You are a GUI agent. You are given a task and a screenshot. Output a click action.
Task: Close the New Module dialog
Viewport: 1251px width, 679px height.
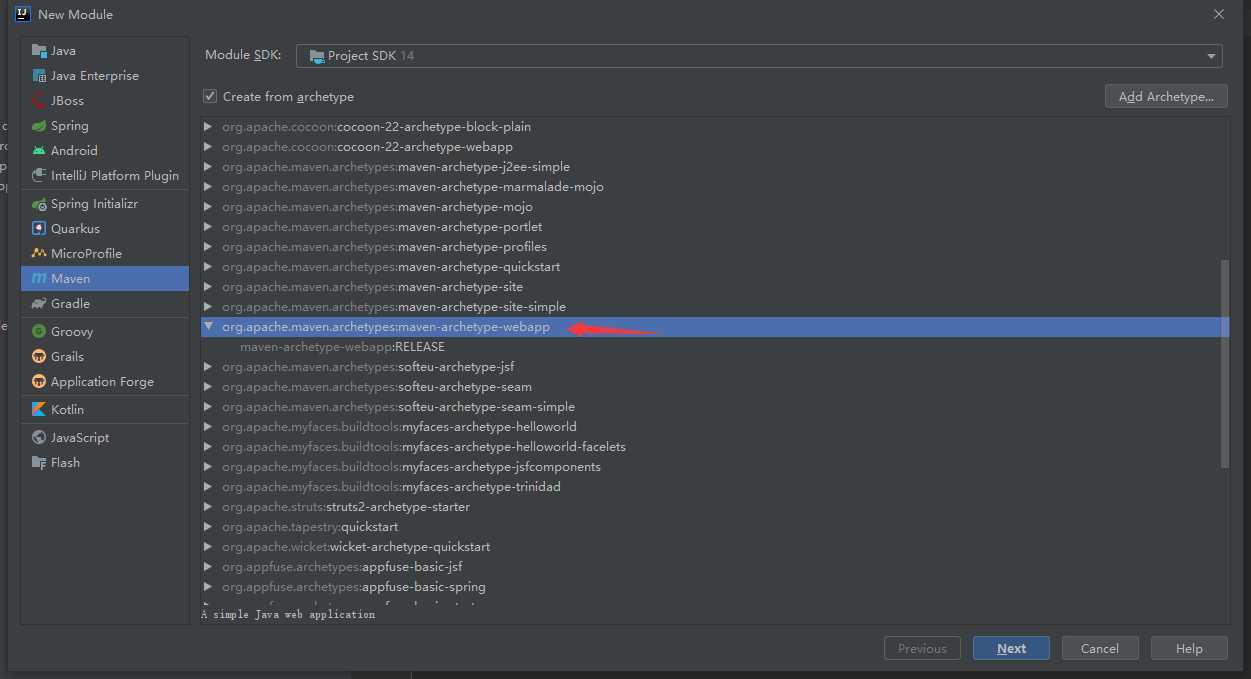coord(1219,14)
